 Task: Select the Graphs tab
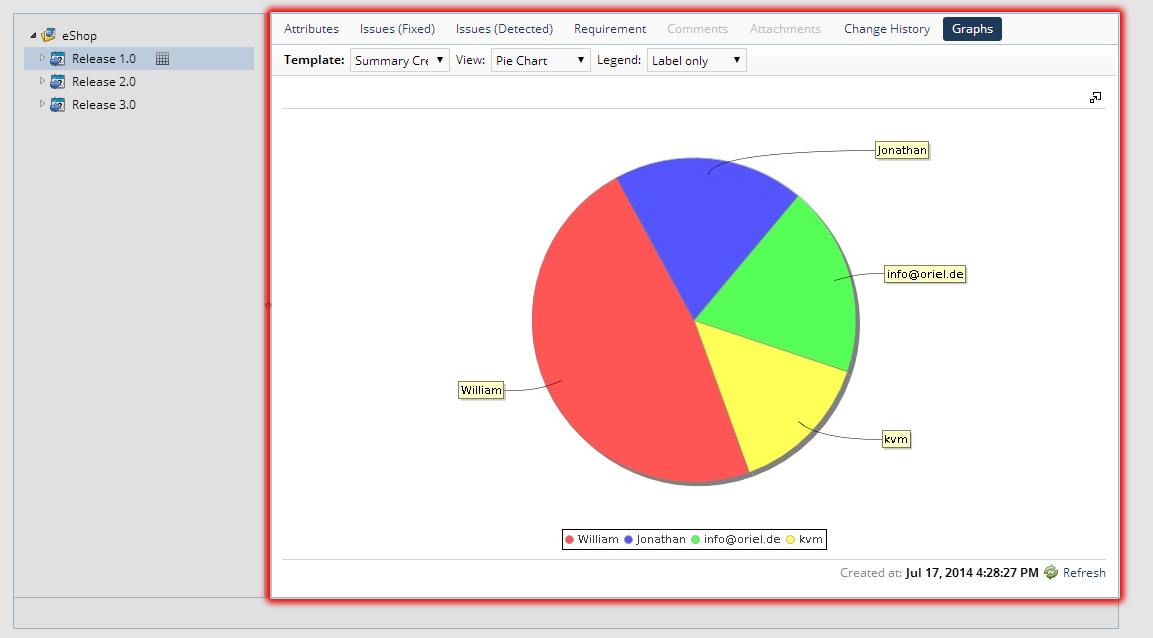(972, 29)
